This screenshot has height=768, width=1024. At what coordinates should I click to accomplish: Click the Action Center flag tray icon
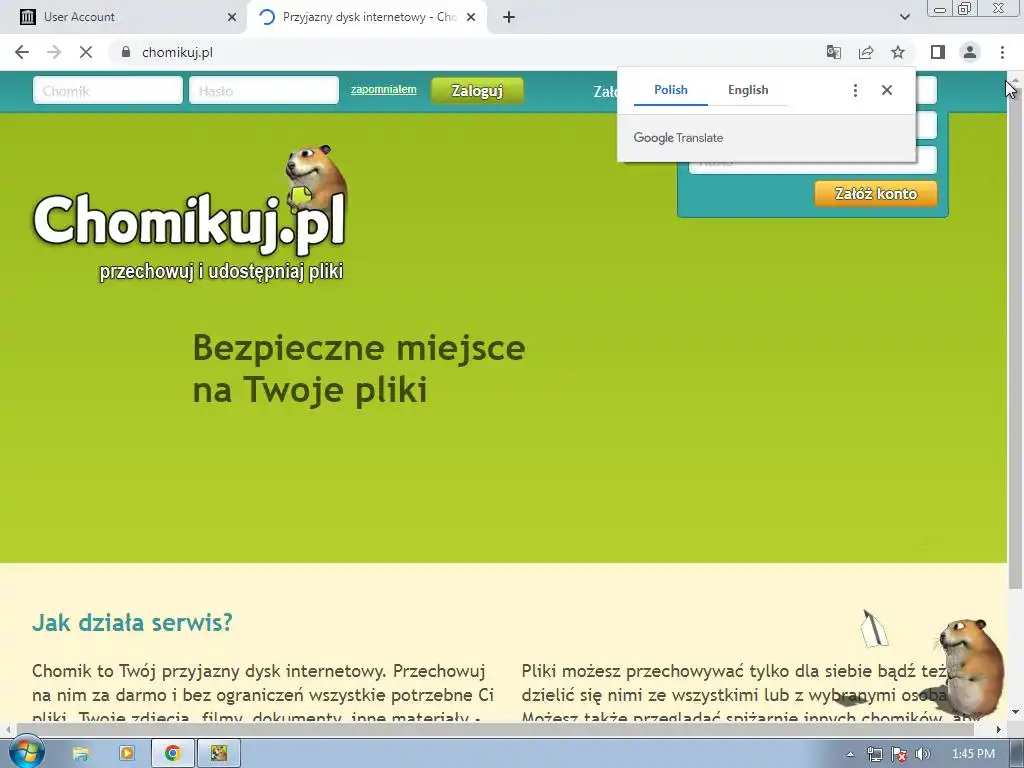899,754
